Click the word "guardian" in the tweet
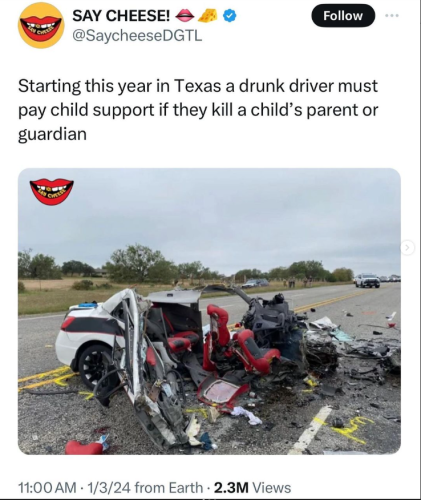 click(x=52, y=134)
